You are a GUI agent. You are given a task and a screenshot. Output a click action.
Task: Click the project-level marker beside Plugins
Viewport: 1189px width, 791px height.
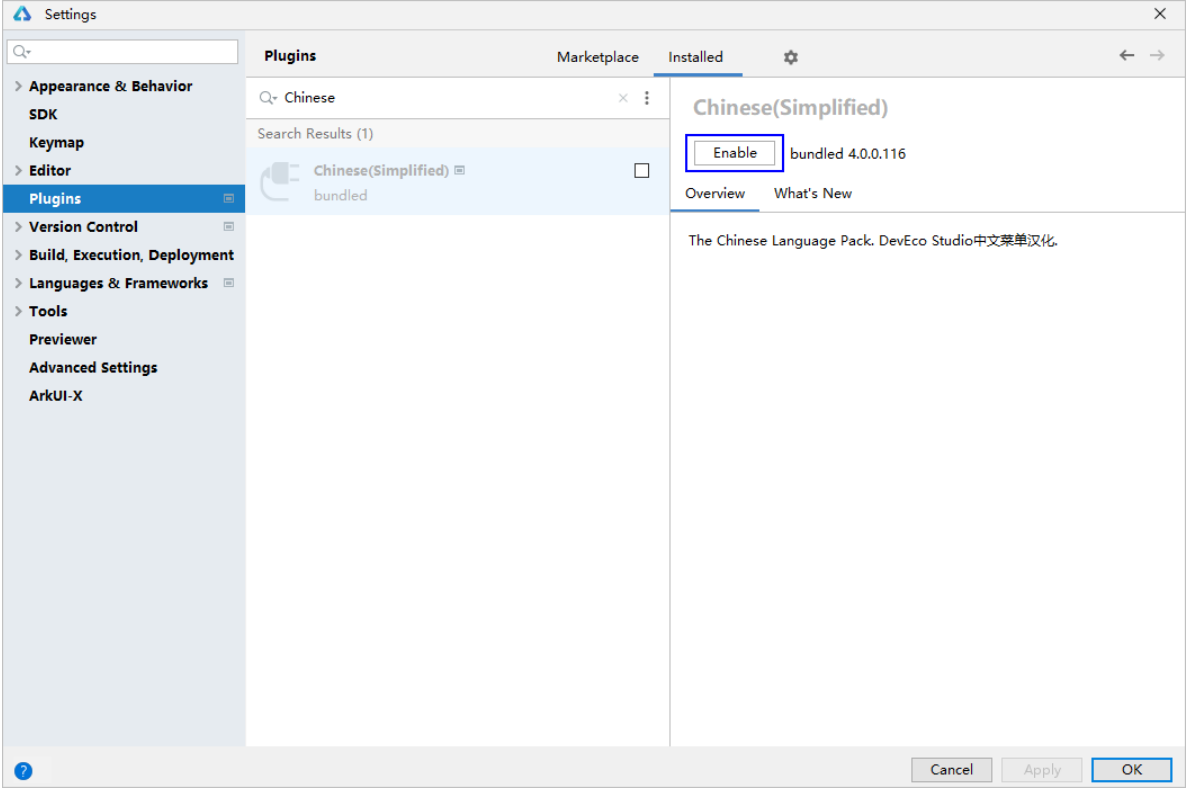(x=228, y=199)
